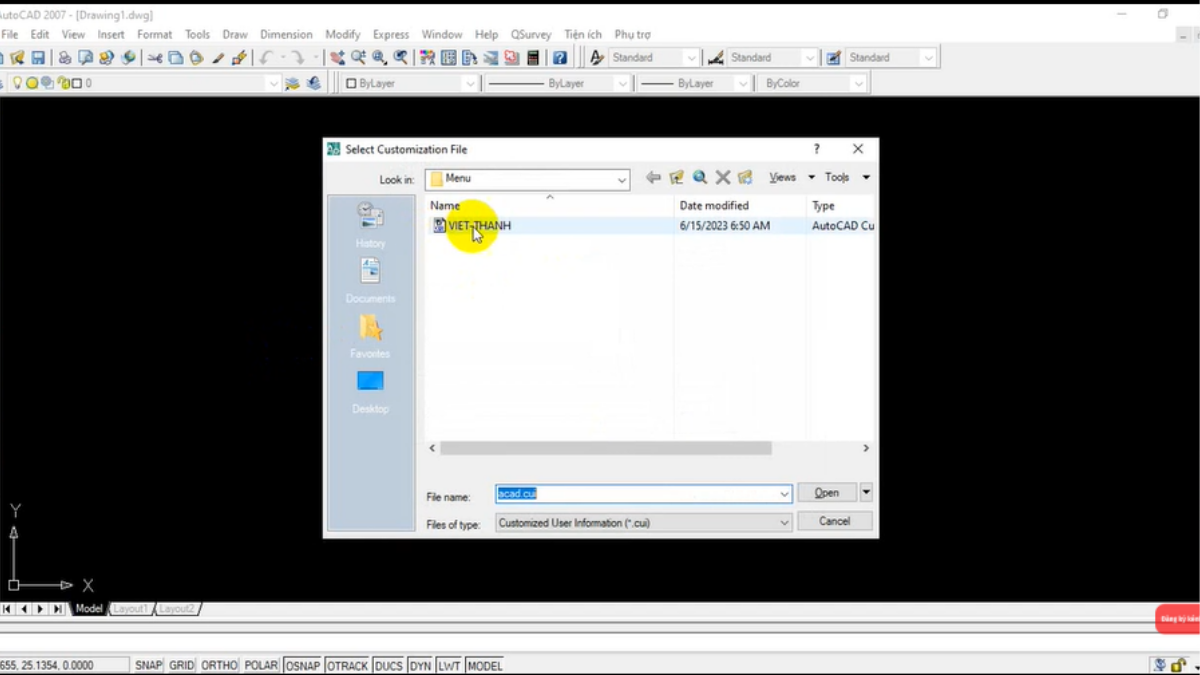Click the Back arrow in the file dialog
Screen dimensions: 1200x675
click(653, 178)
